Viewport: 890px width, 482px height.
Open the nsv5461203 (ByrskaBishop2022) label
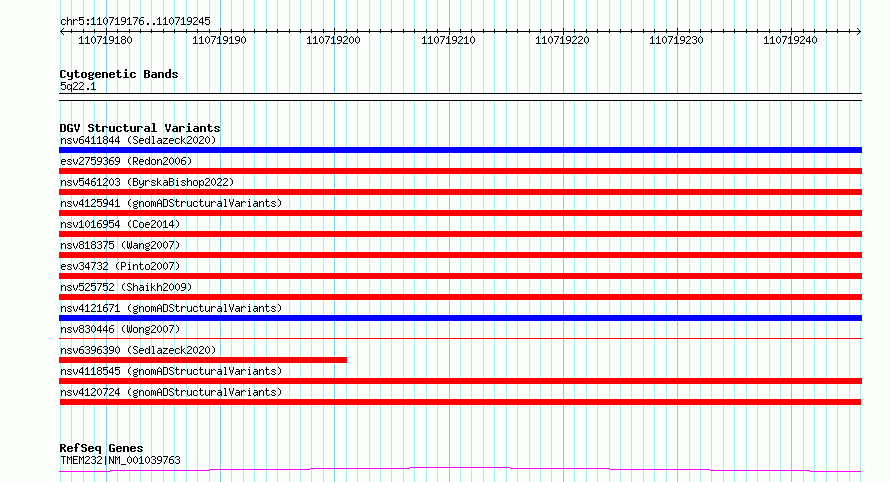(147, 182)
